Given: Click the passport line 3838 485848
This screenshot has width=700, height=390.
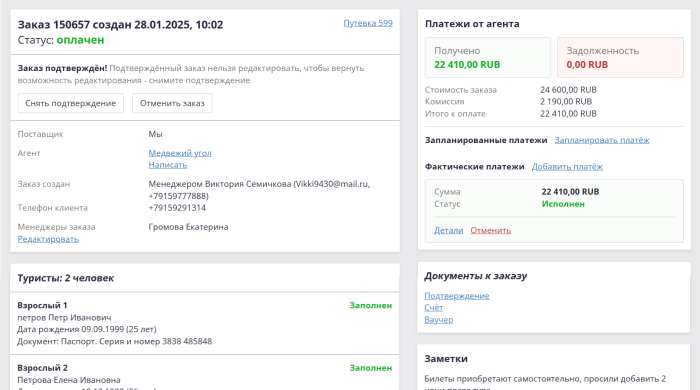Looking at the screenshot, I should [x=115, y=341].
